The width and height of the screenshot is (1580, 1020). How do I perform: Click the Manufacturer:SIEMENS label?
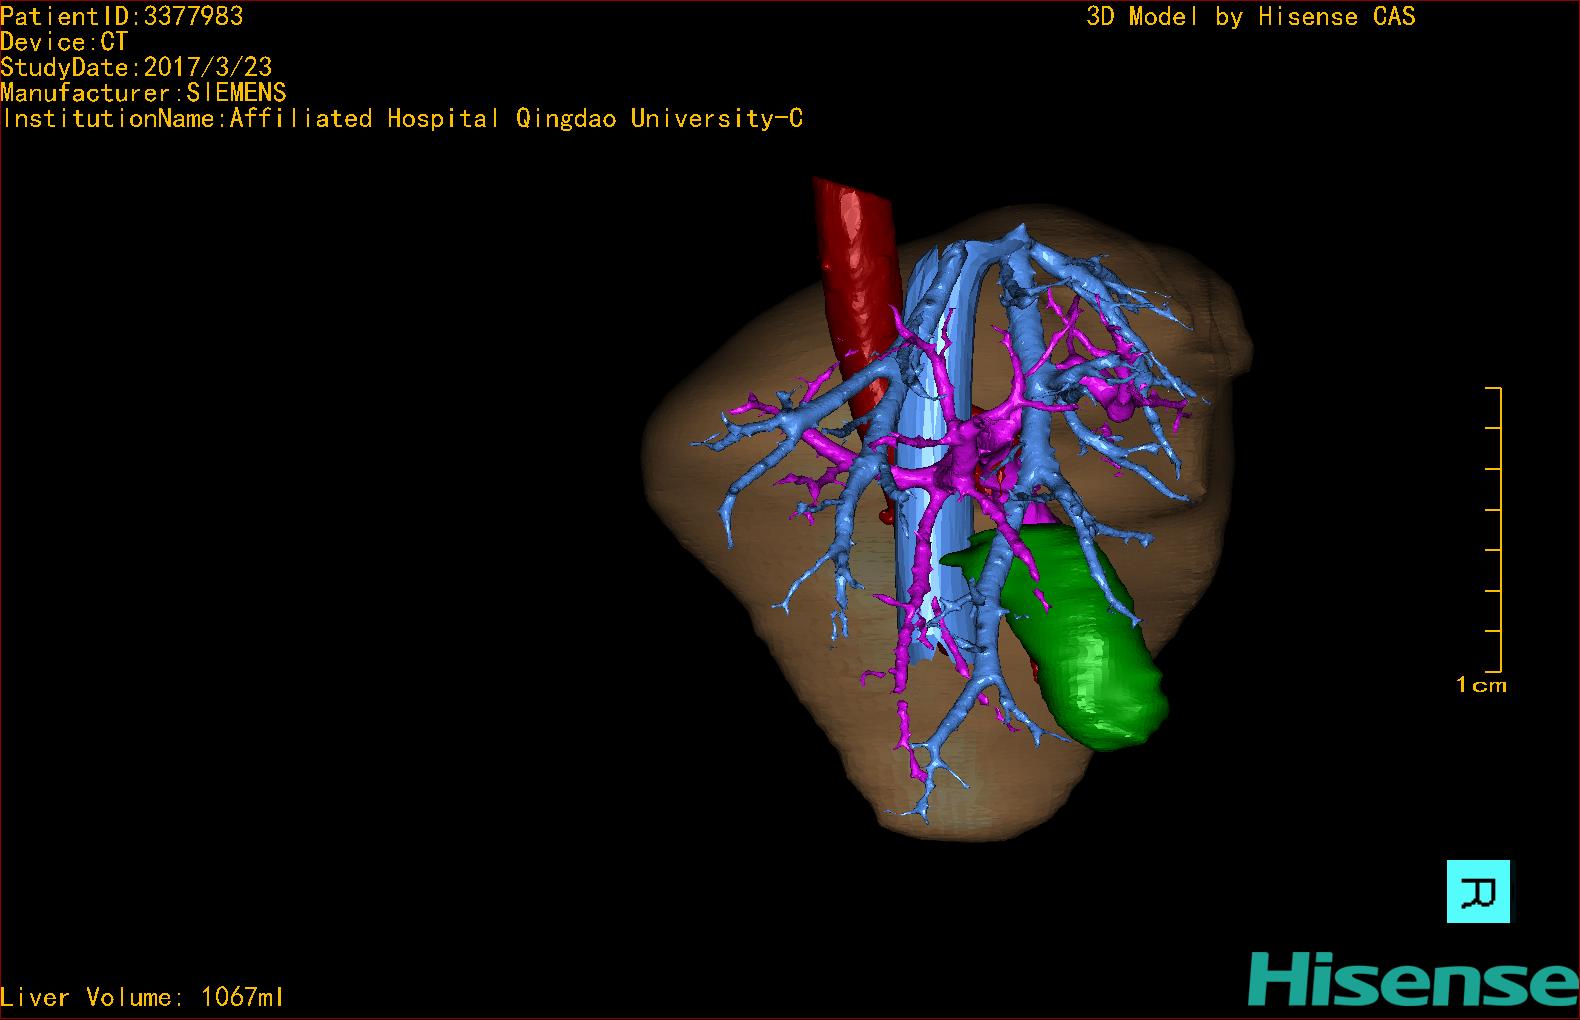tap(143, 93)
